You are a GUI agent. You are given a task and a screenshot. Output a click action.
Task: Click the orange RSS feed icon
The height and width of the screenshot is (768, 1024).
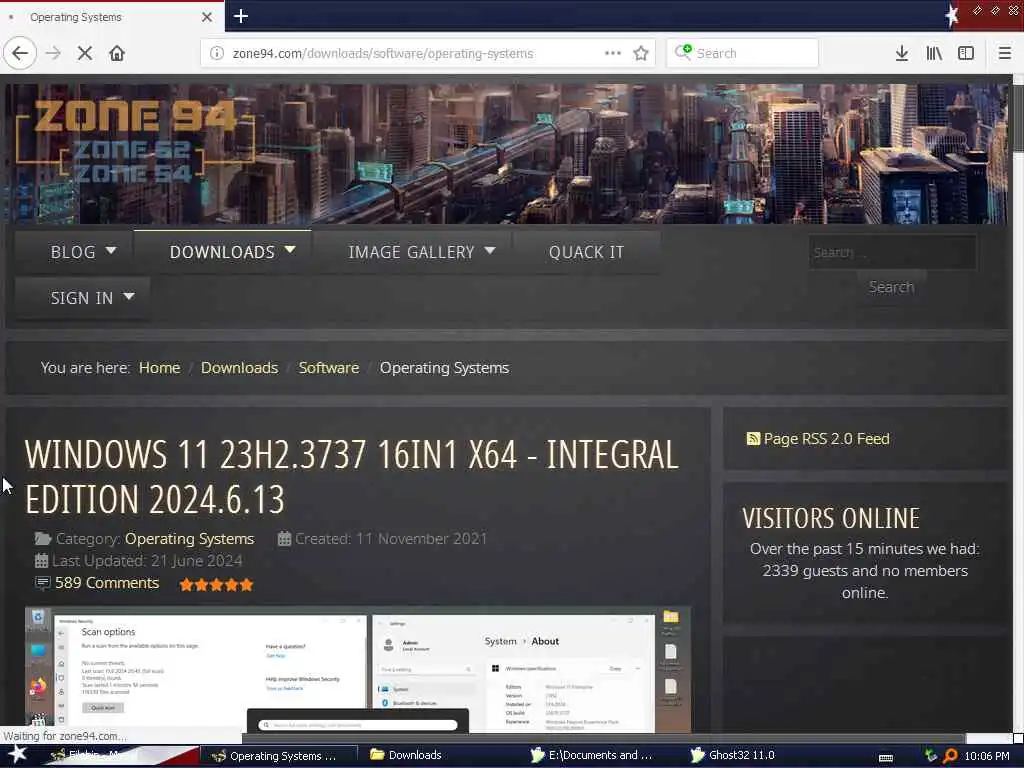(753, 439)
